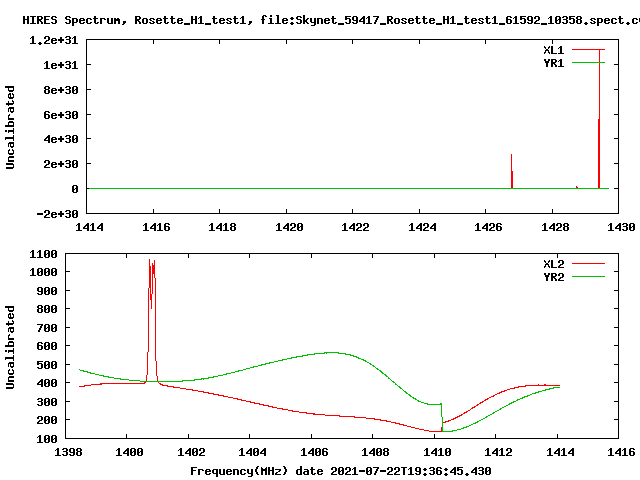
Task: Click the 8e+30 y-axis tick label
Action: tap(61, 90)
